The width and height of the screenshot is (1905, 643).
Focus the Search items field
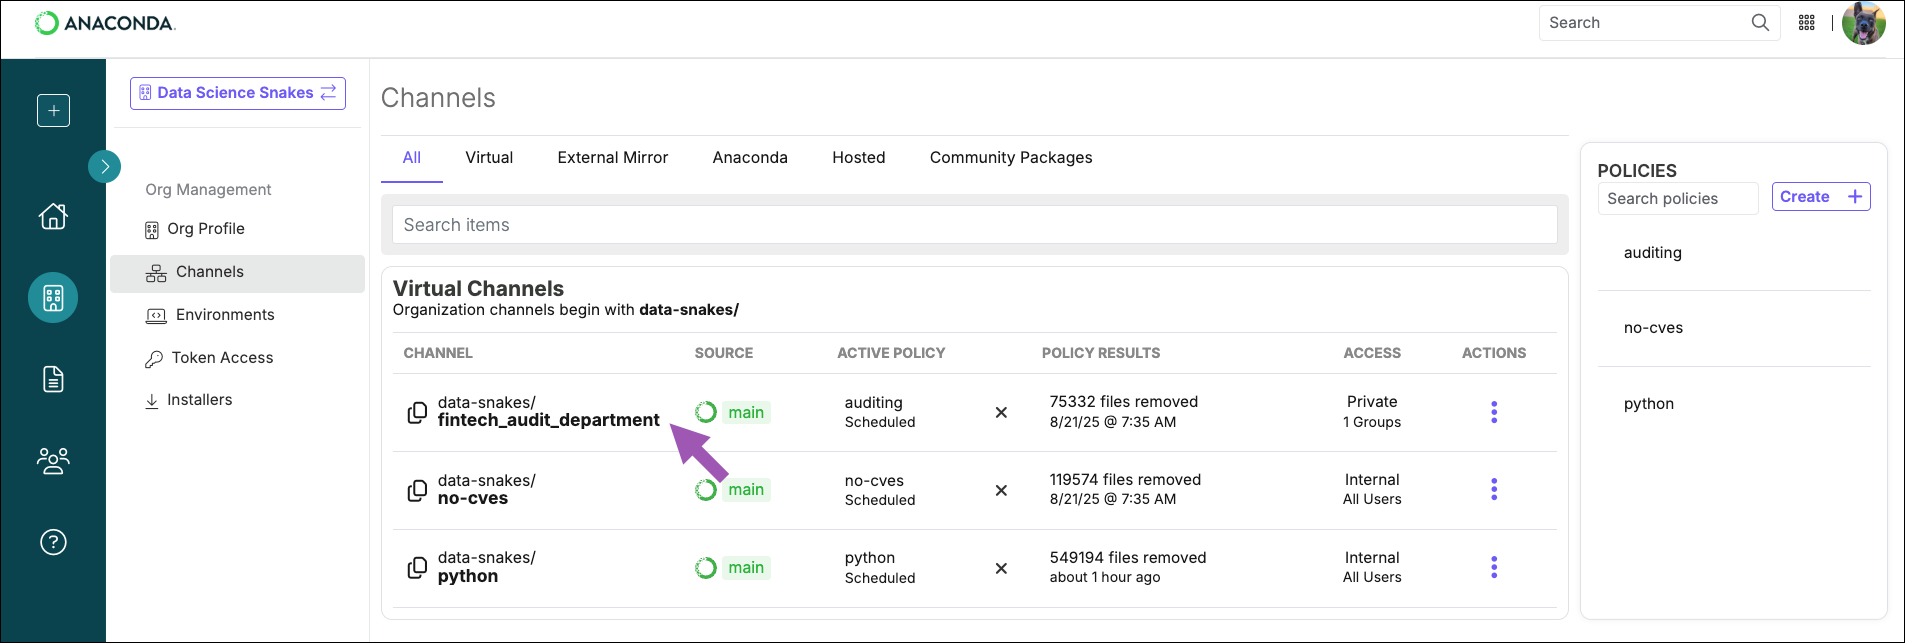pos(974,225)
